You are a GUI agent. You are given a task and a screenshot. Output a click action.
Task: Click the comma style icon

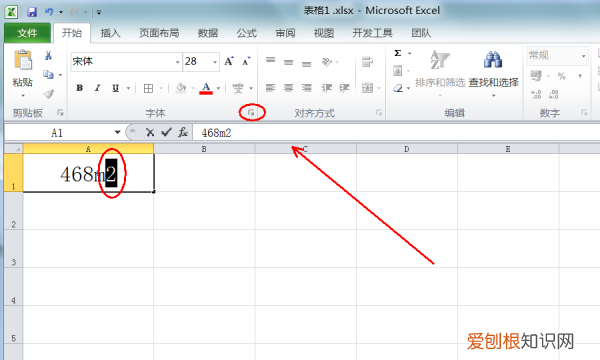pyautogui.click(x=580, y=76)
